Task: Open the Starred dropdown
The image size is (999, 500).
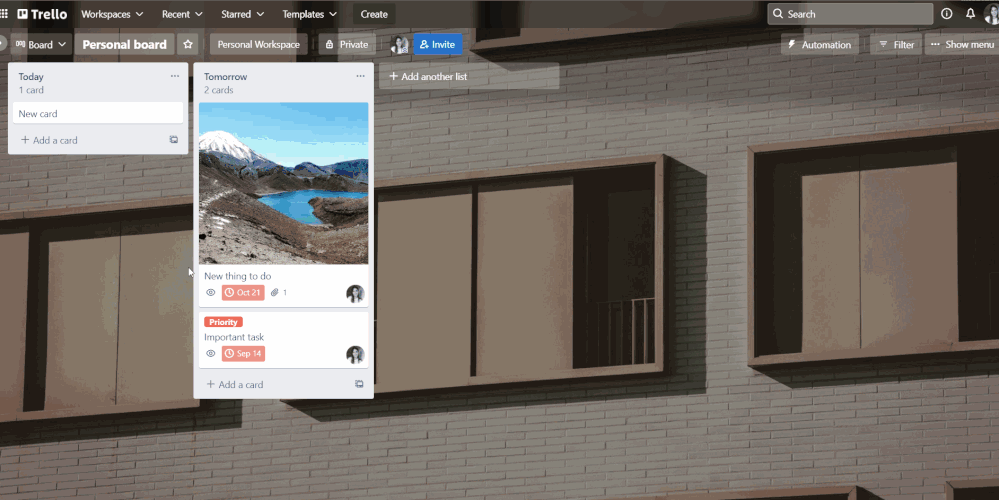Action: click(x=243, y=14)
